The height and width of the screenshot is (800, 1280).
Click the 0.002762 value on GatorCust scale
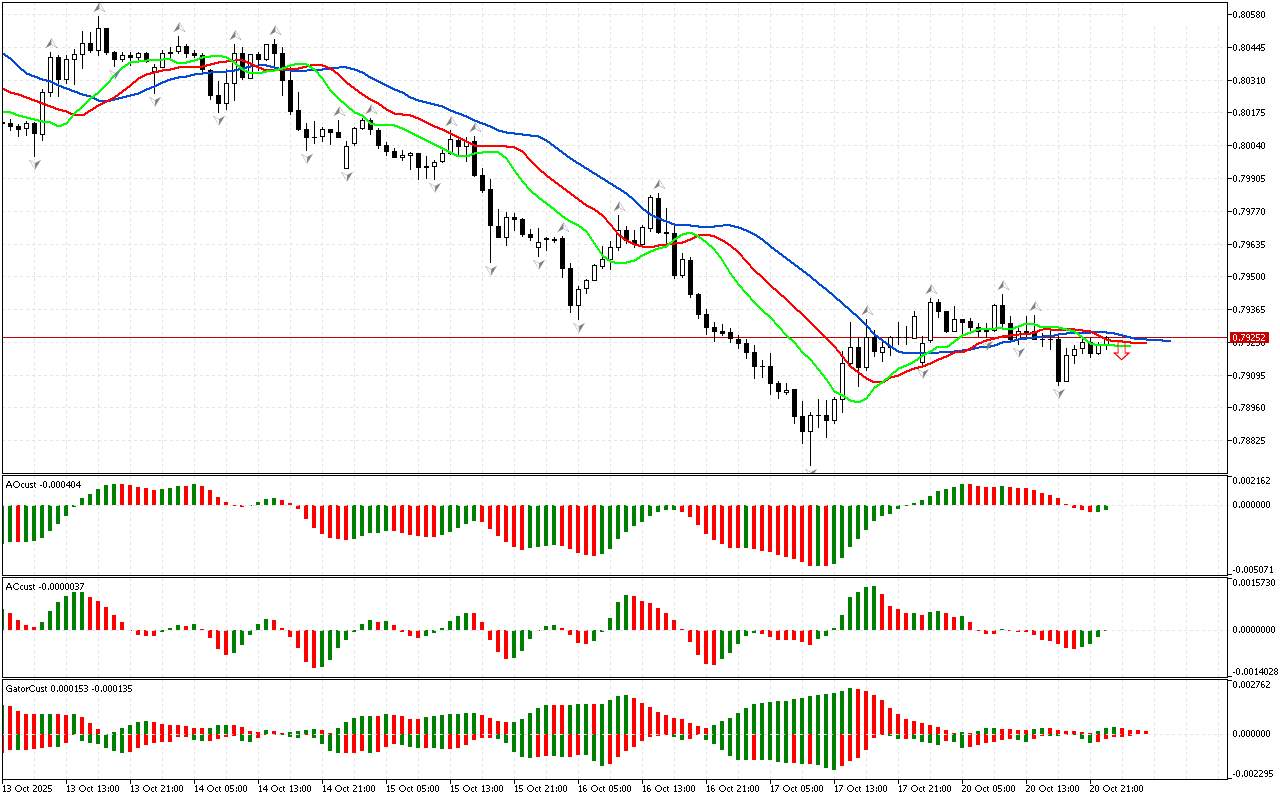[1252, 685]
